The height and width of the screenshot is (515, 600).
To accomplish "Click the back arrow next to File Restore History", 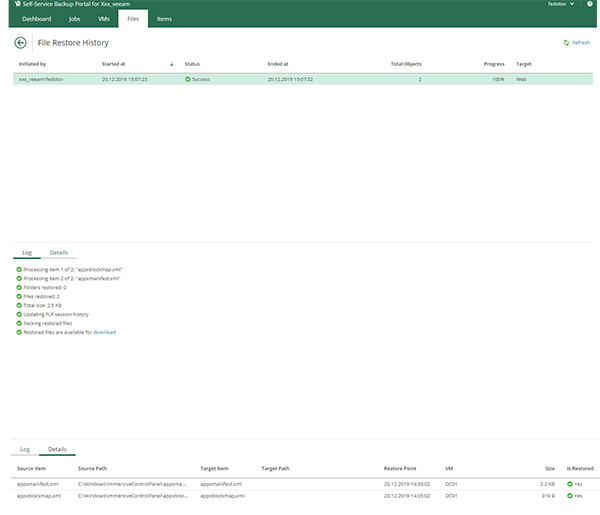I will tap(21, 43).
